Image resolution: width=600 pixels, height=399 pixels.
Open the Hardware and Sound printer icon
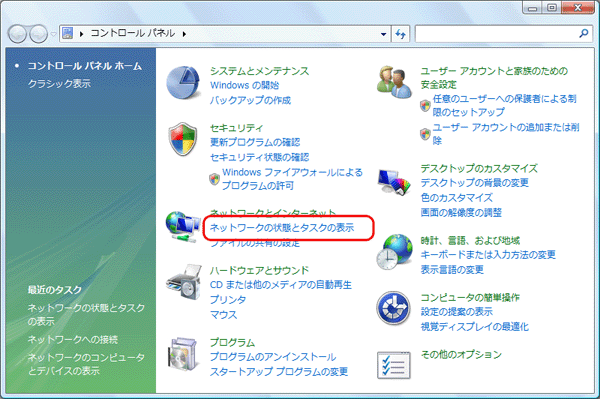[x=184, y=282]
